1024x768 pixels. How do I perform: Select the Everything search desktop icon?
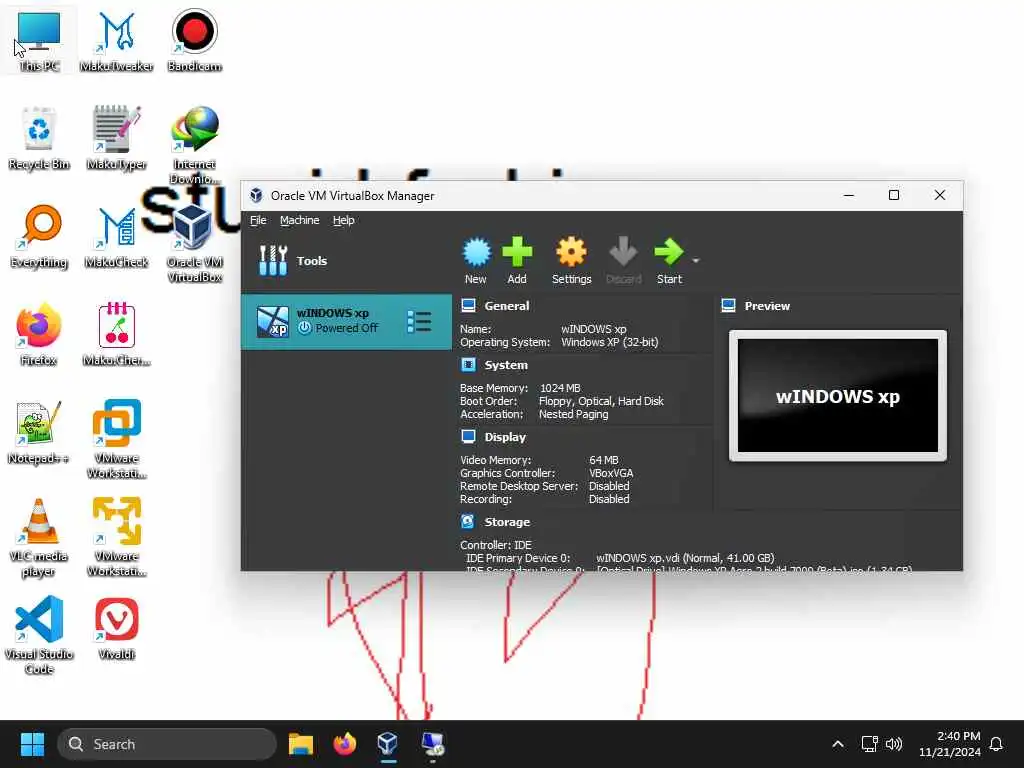39,236
